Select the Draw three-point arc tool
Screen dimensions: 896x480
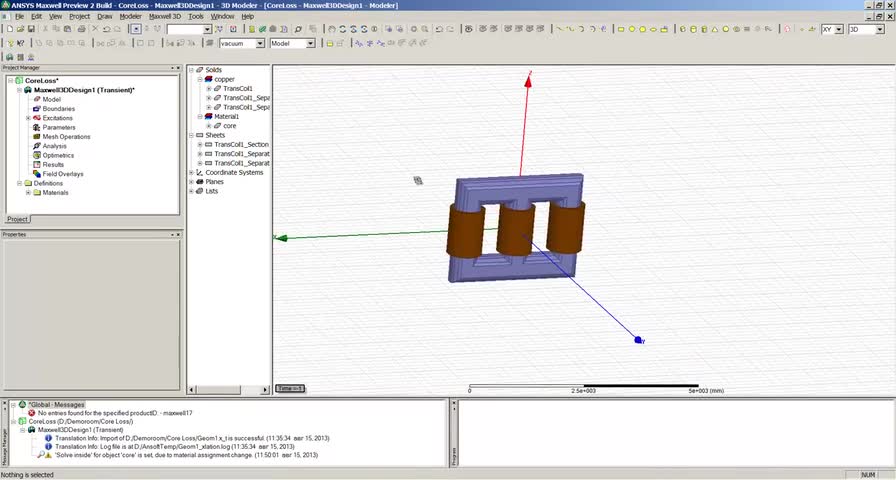(x=581, y=29)
